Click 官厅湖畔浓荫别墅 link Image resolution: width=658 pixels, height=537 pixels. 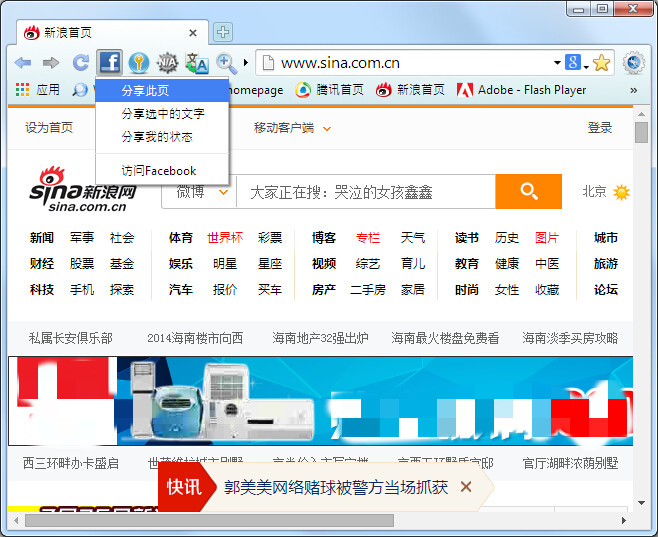(x=570, y=463)
